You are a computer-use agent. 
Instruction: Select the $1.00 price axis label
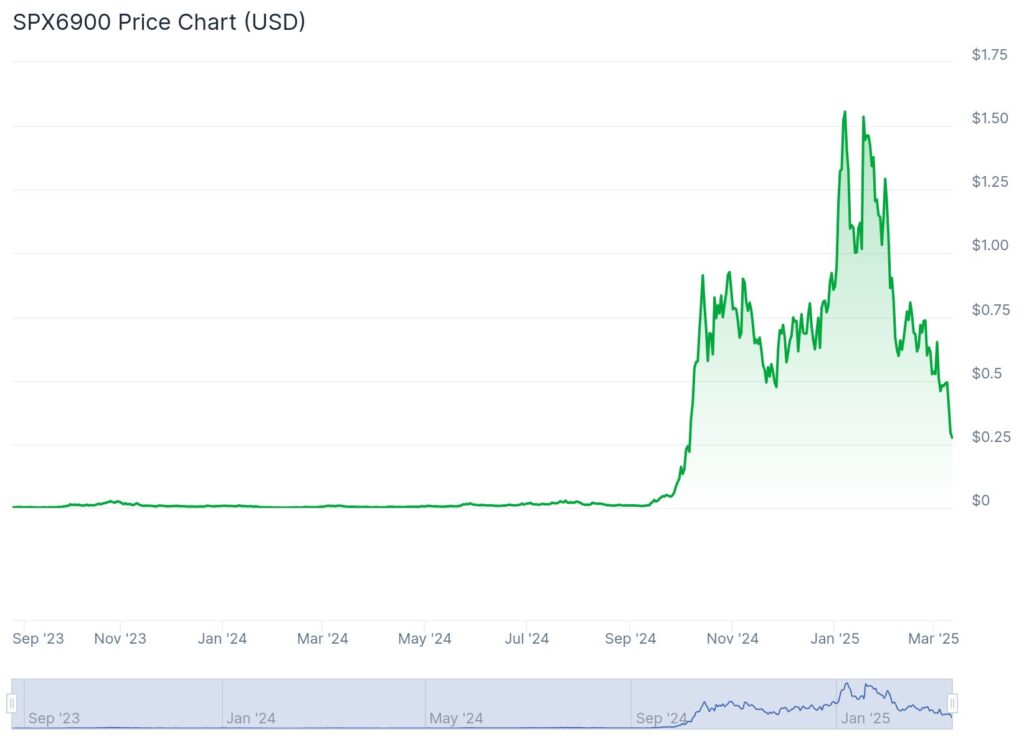989,246
